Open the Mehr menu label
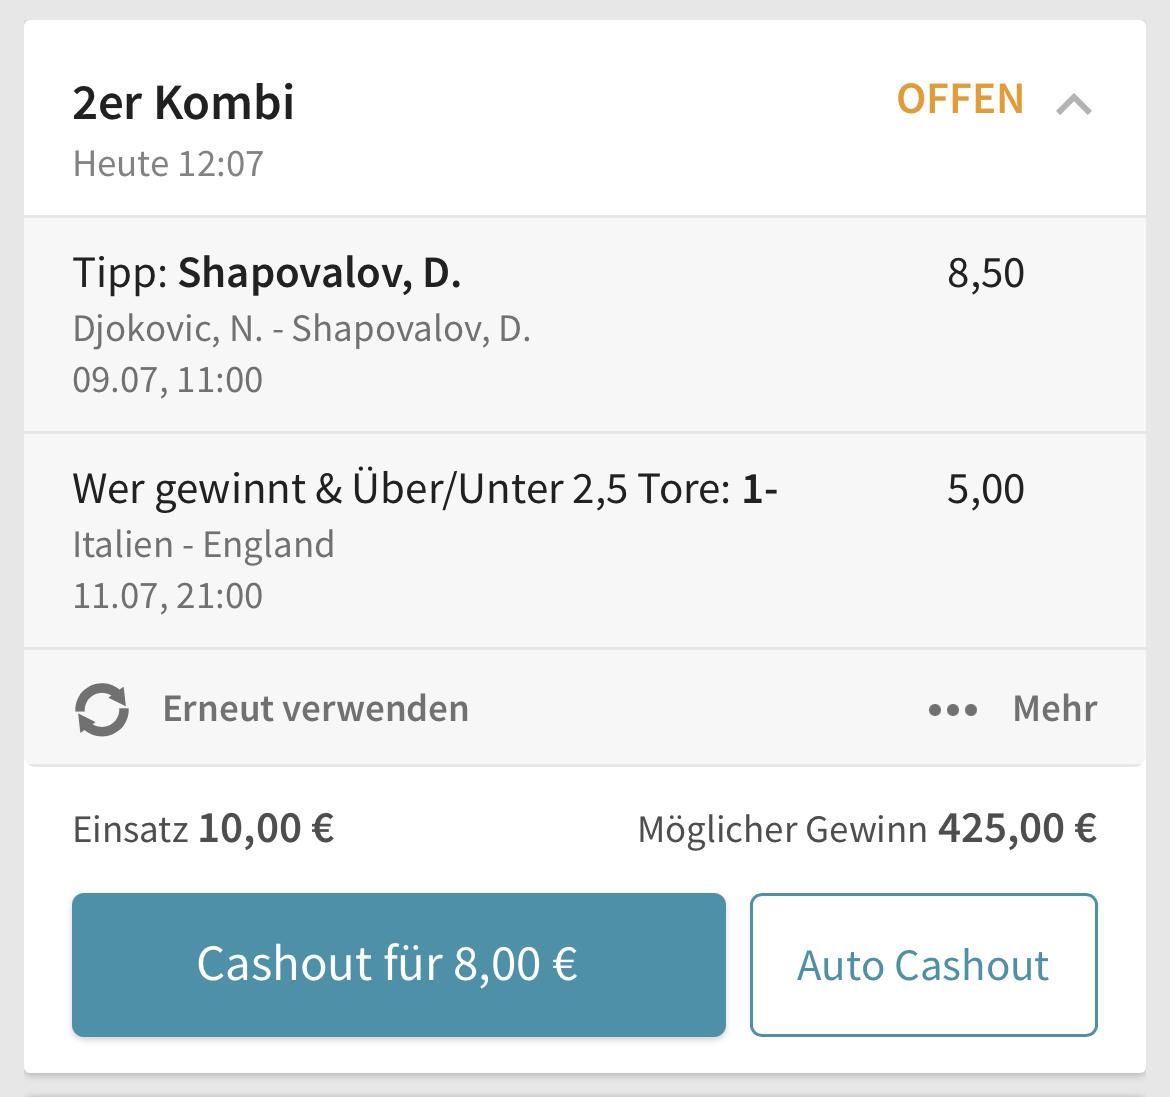 [1055, 708]
